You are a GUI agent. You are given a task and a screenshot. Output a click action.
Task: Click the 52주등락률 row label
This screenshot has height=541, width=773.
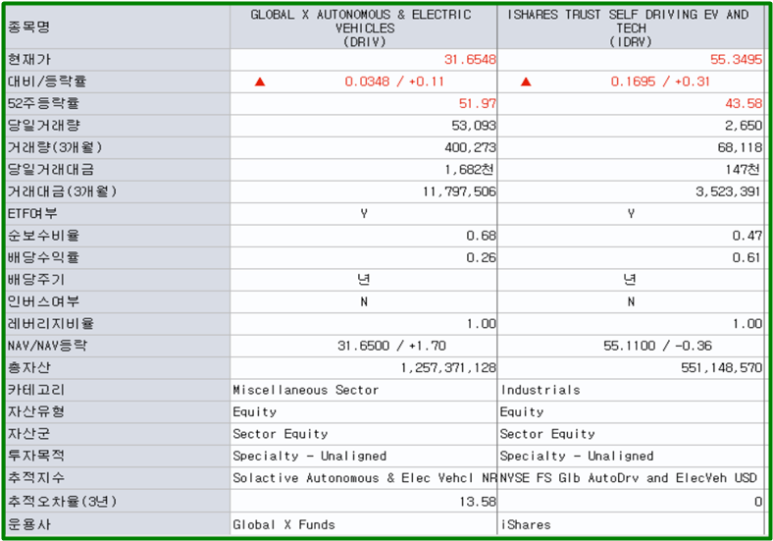click(x=43, y=104)
